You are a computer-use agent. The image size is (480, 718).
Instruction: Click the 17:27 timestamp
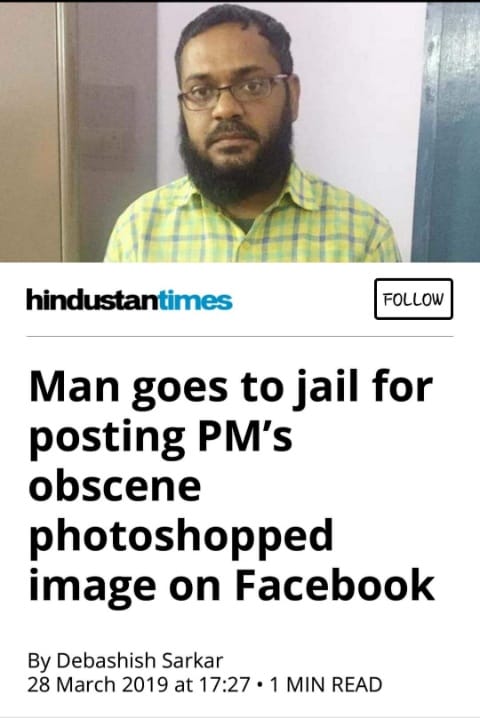[224, 685]
